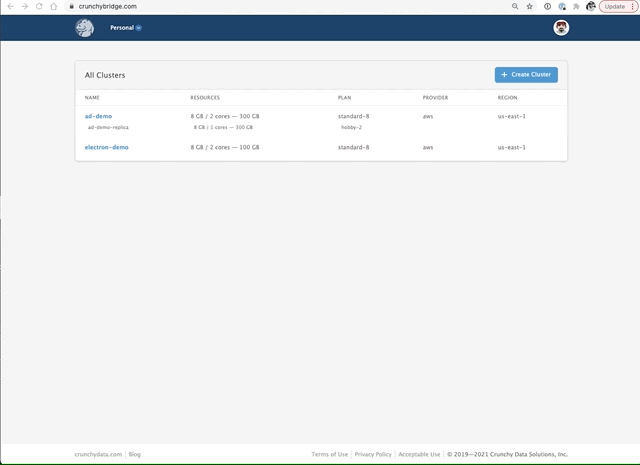Select the electron-demo aws provider cell
Screen dimensions: 640x465
[428, 147]
